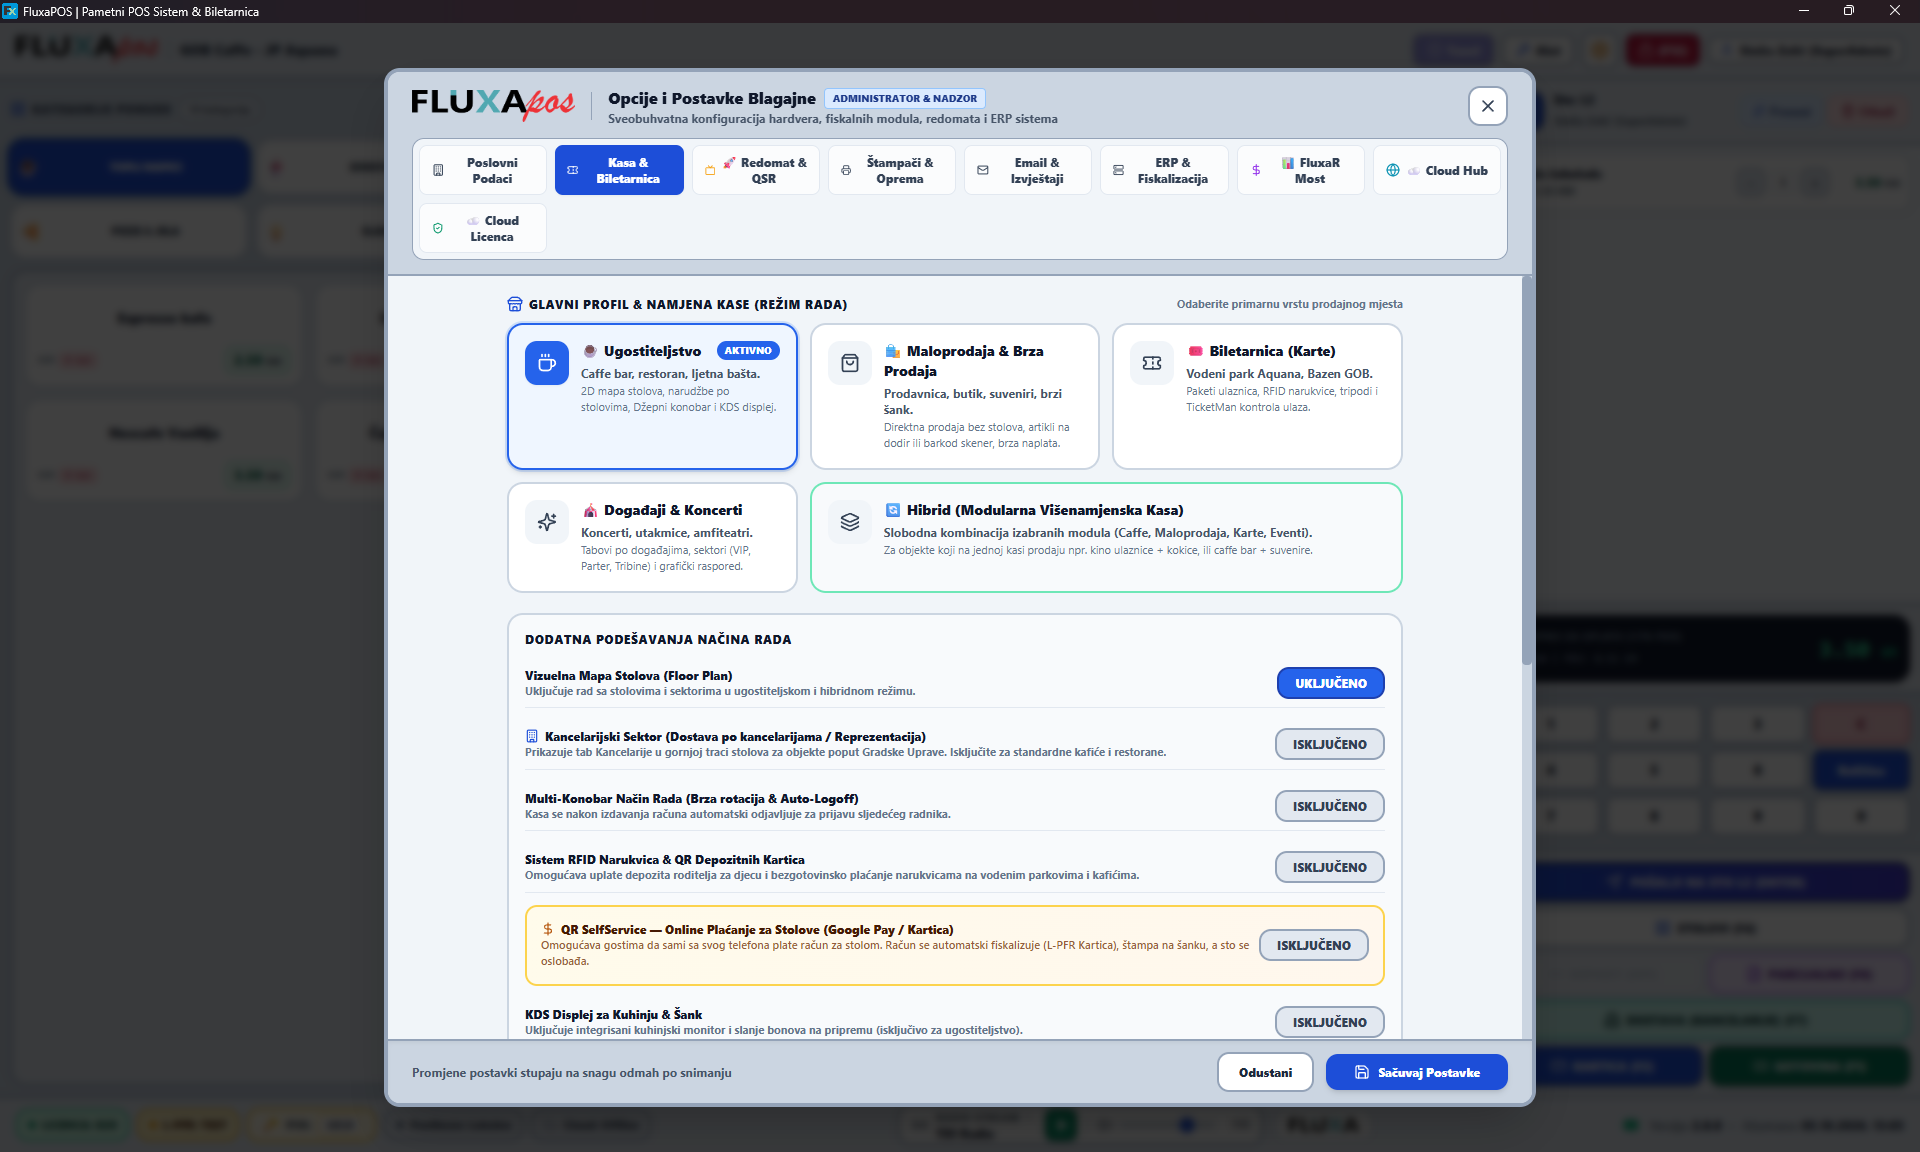Screen dimensions: 1920x1152
Task: Click the printer icon on Štampači tab
Action: (x=846, y=170)
